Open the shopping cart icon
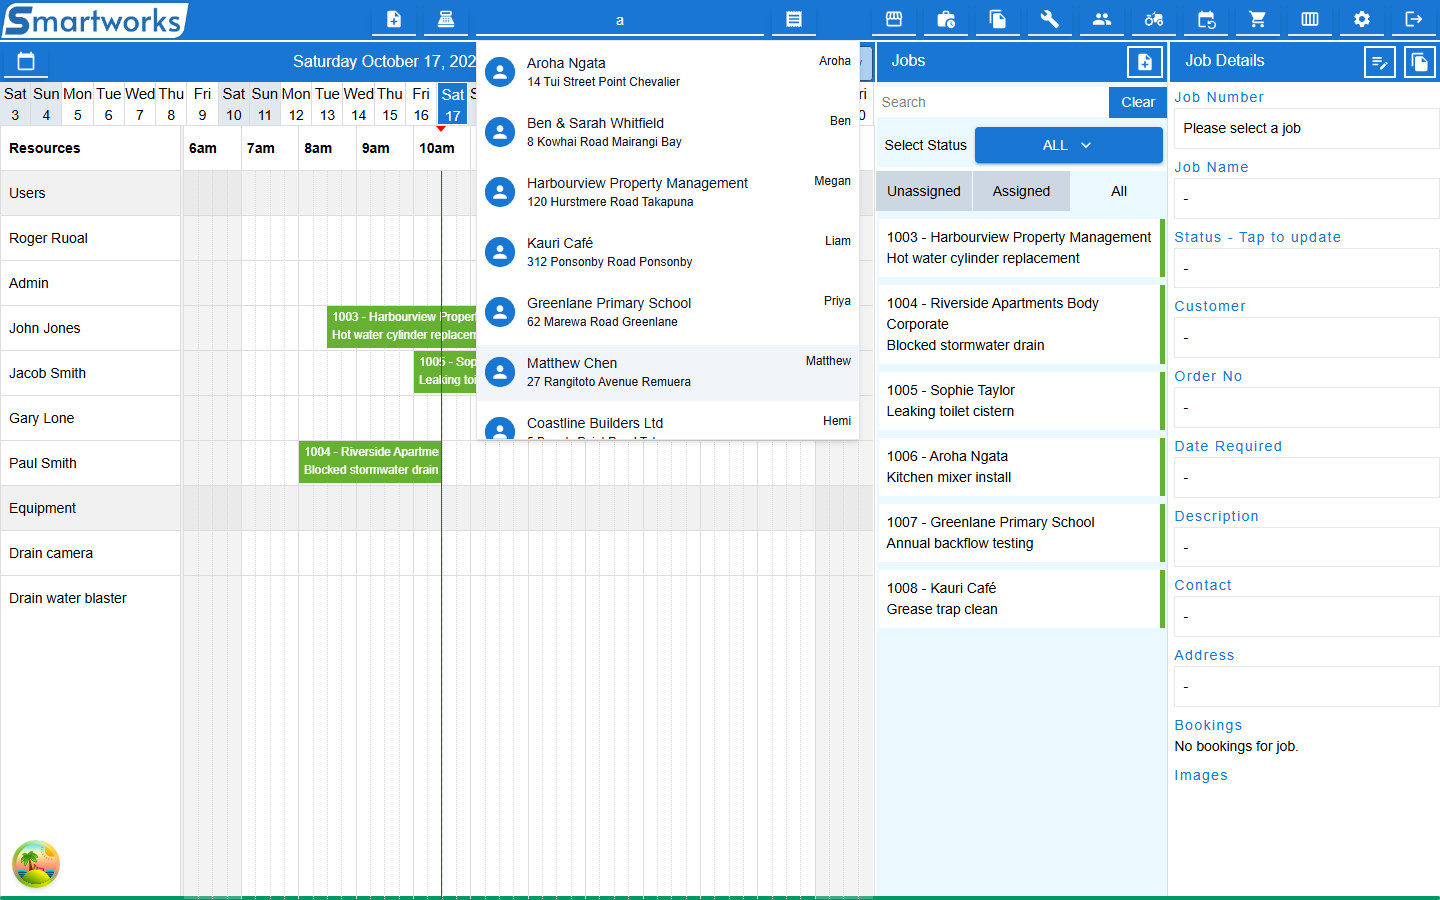1440x900 pixels. pyautogui.click(x=1258, y=19)
